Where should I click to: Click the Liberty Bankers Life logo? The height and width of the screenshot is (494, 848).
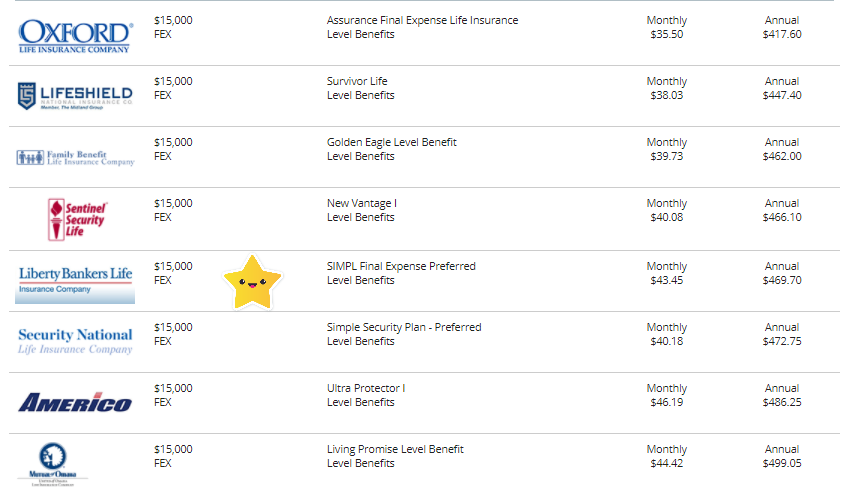click(75, 280)
